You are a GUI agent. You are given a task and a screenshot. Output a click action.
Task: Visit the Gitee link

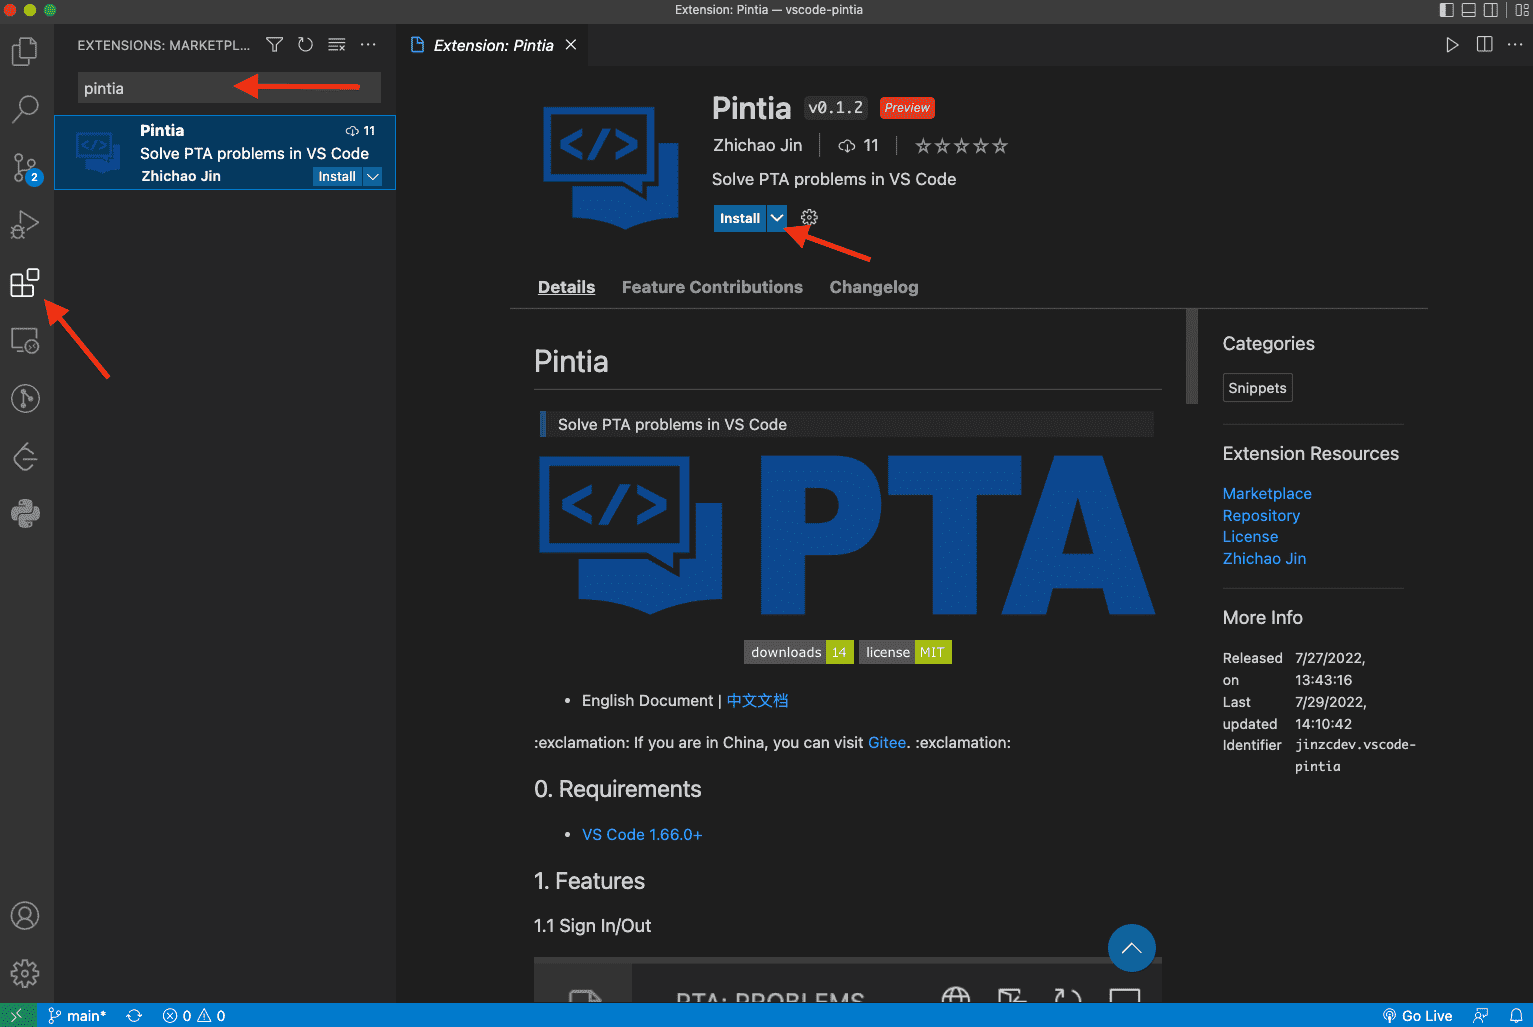tap(887, 742)
